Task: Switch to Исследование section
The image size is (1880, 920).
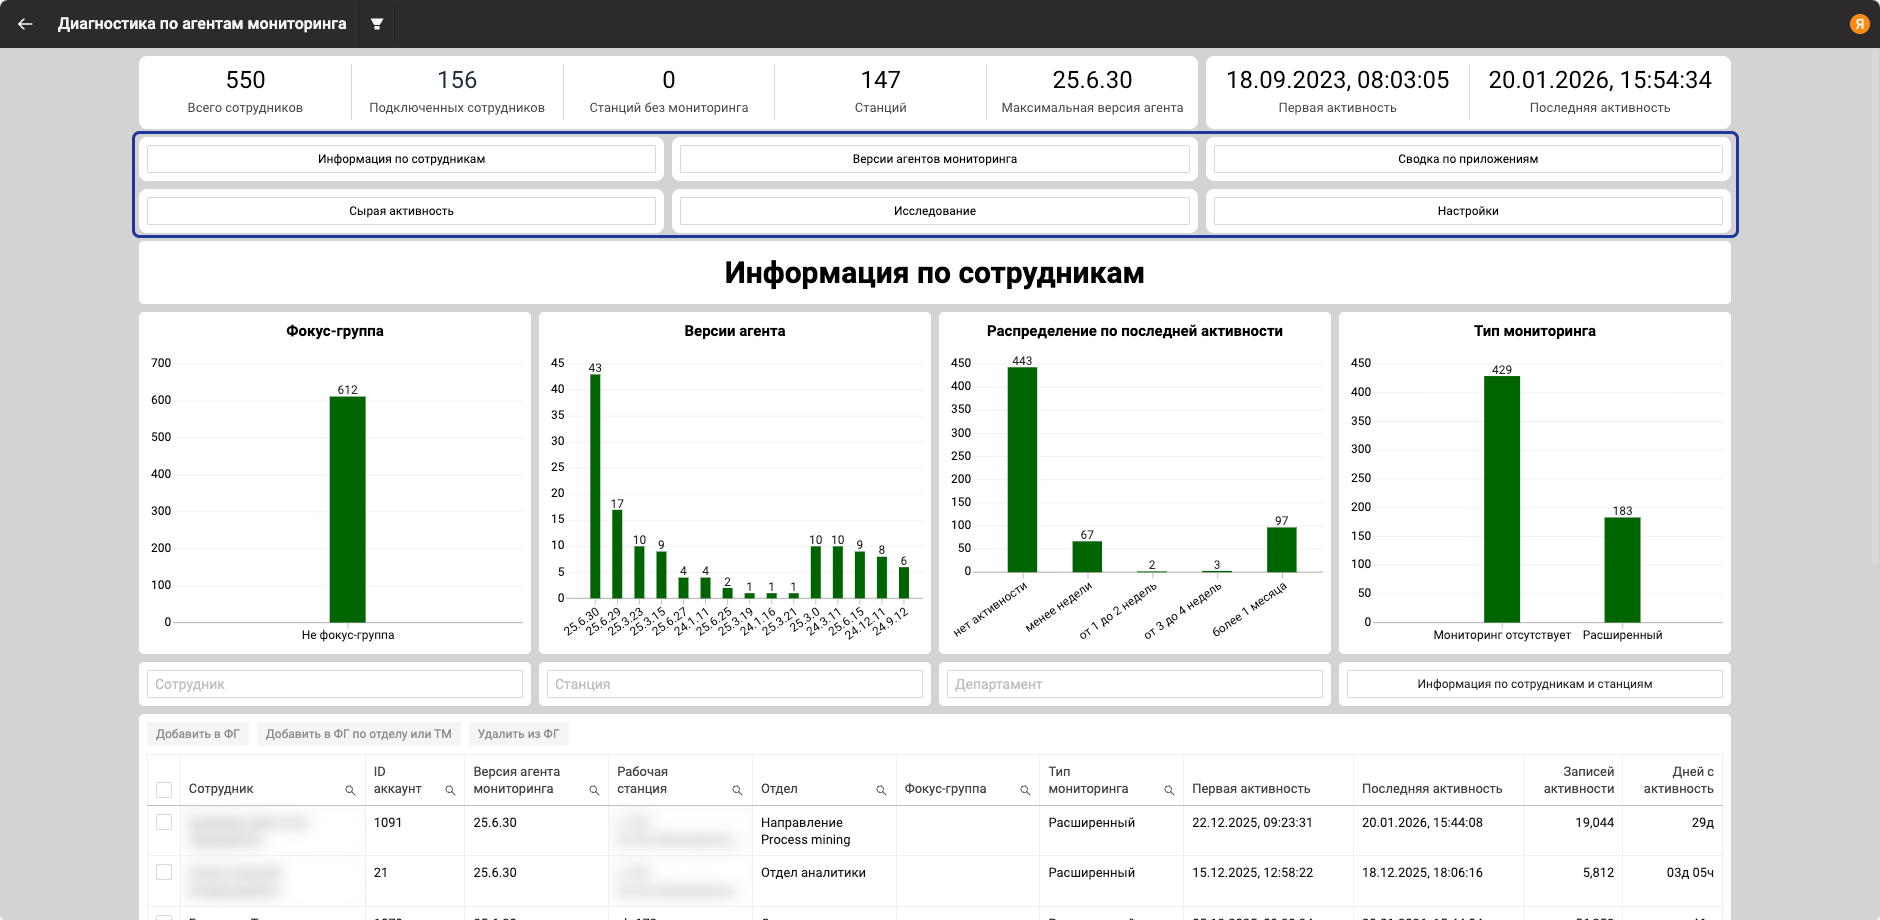Action: click(x=934, y=211)
